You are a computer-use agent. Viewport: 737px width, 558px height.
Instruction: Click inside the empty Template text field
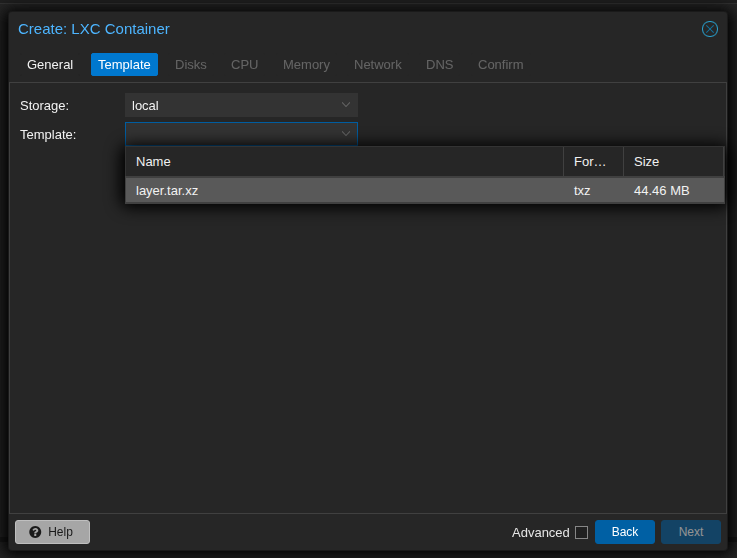coord(230,134)
